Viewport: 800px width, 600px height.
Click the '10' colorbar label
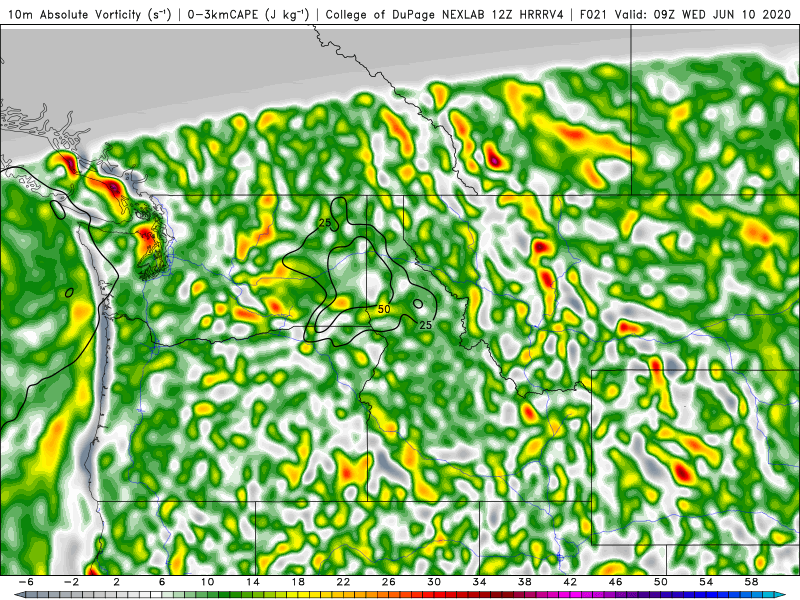(x=207, y=582)
